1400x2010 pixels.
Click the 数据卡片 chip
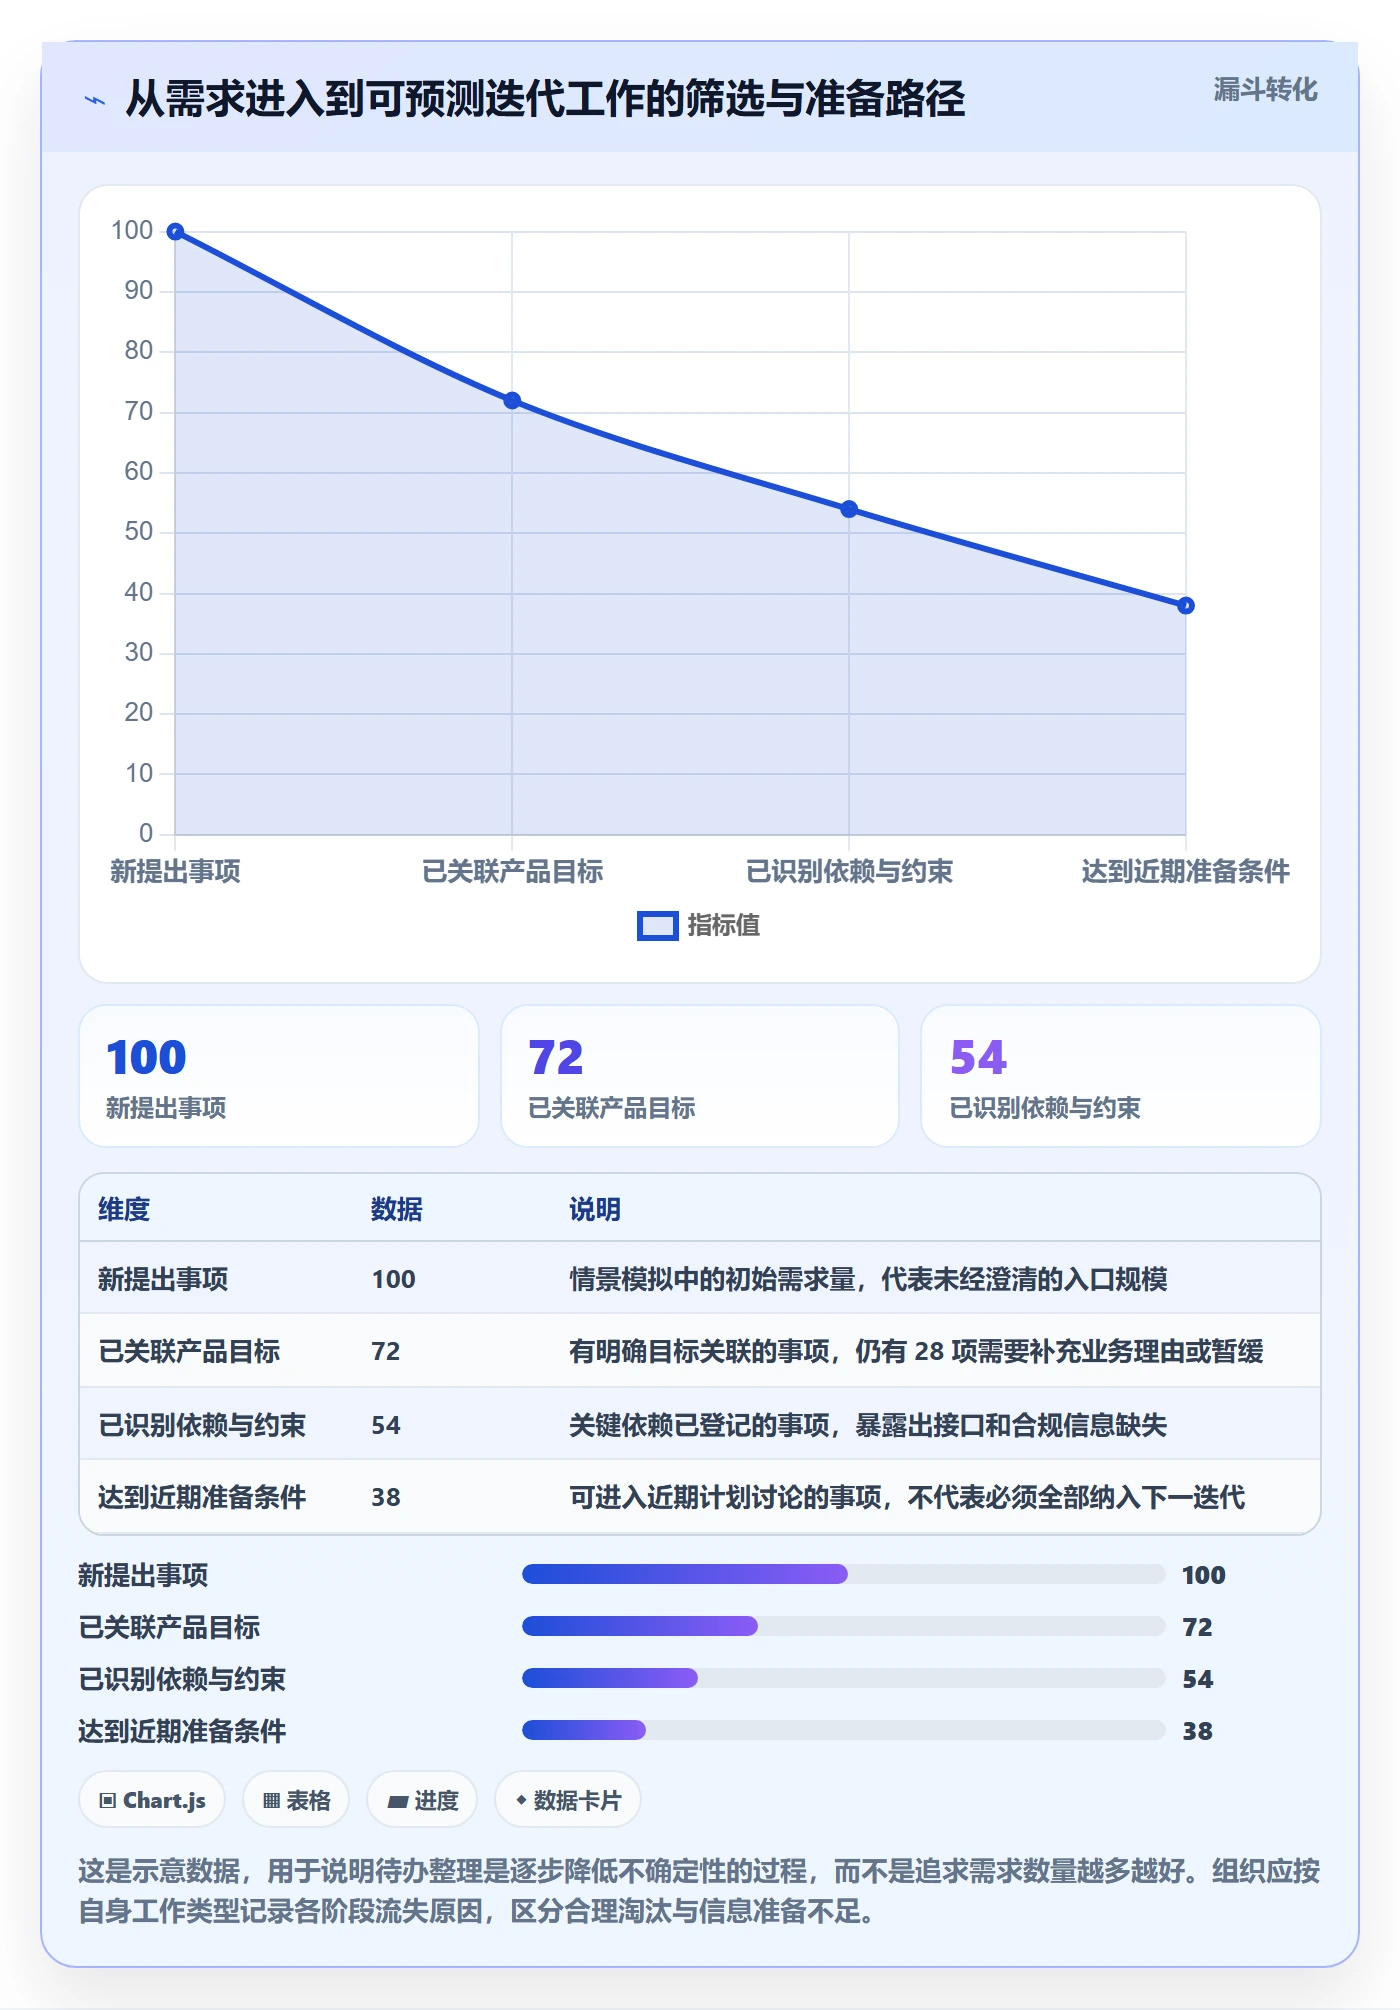click(568, 1800)
